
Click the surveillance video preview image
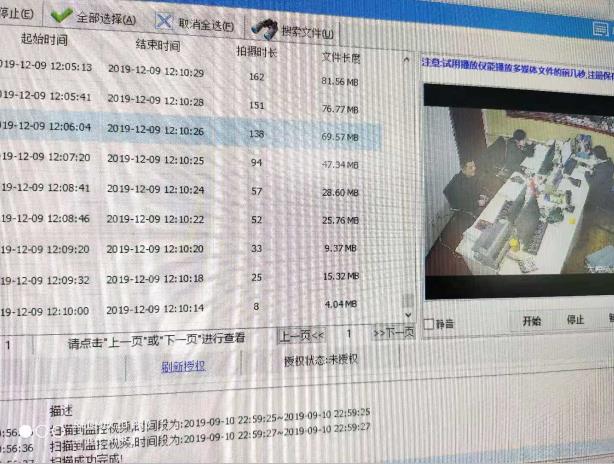click(x=518, y=190)
